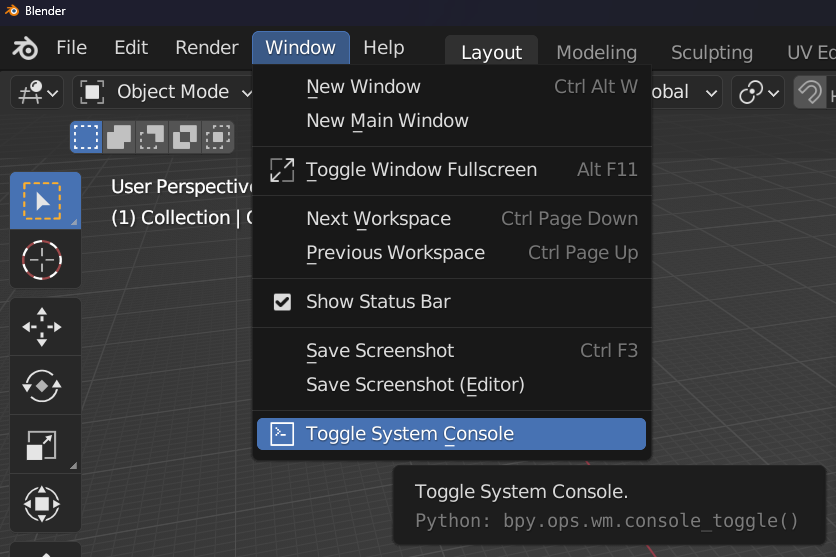
Task: Switch to the Layout workspace tab
Action: 492,52
